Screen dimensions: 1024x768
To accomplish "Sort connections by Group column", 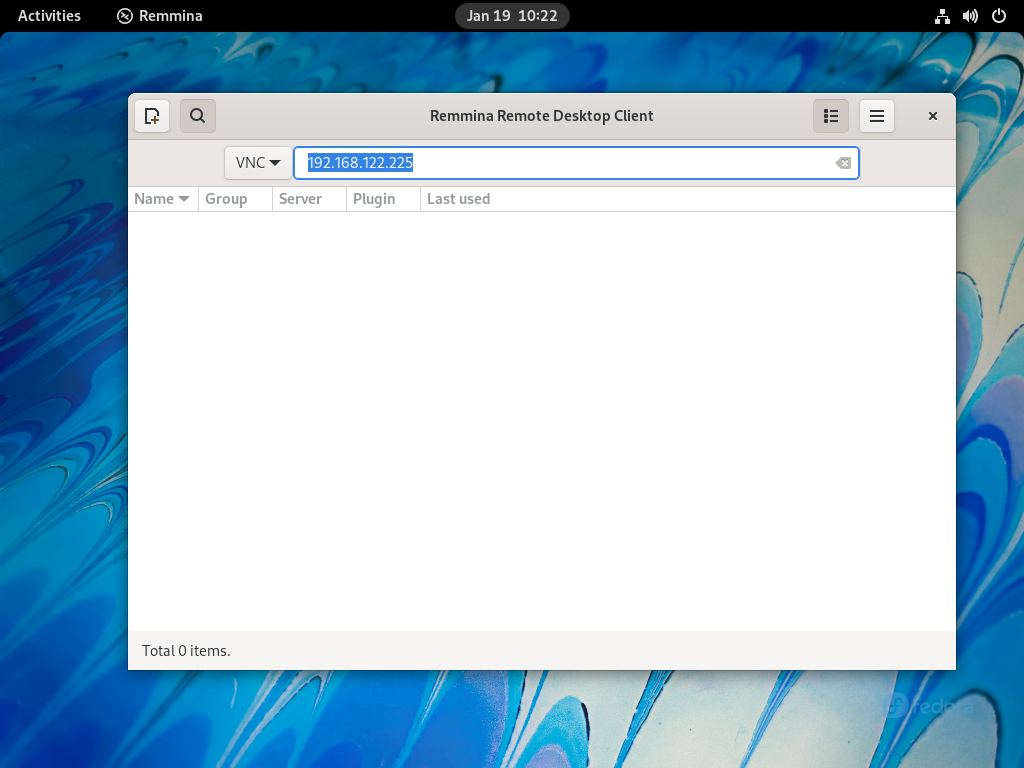I will coord(235,199).
